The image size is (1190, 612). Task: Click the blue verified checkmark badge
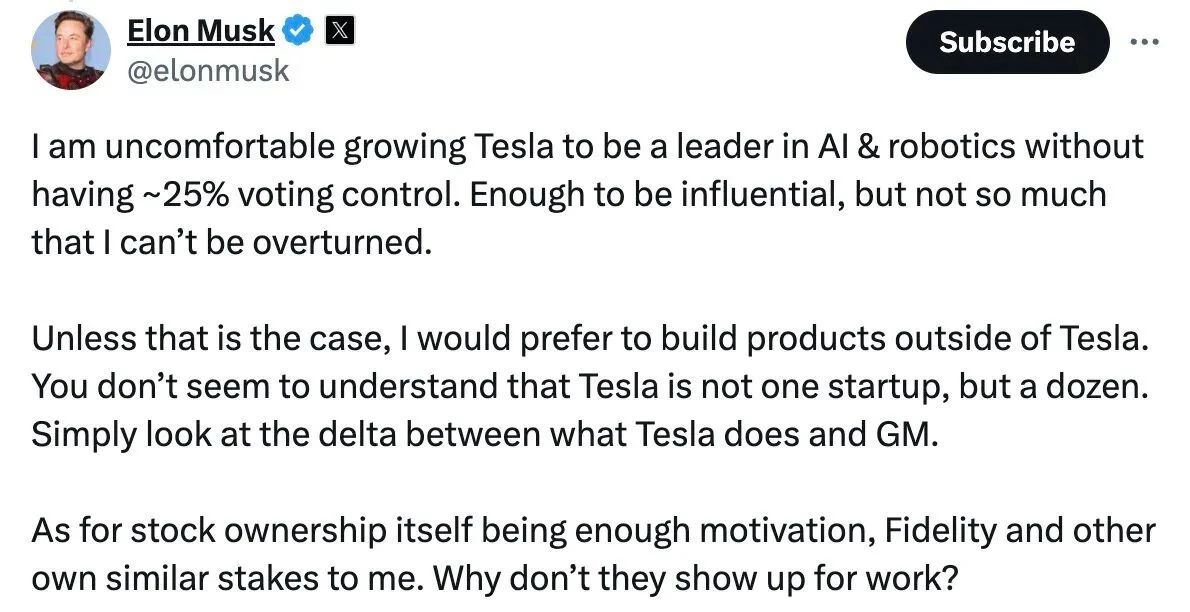pos(298,30)
